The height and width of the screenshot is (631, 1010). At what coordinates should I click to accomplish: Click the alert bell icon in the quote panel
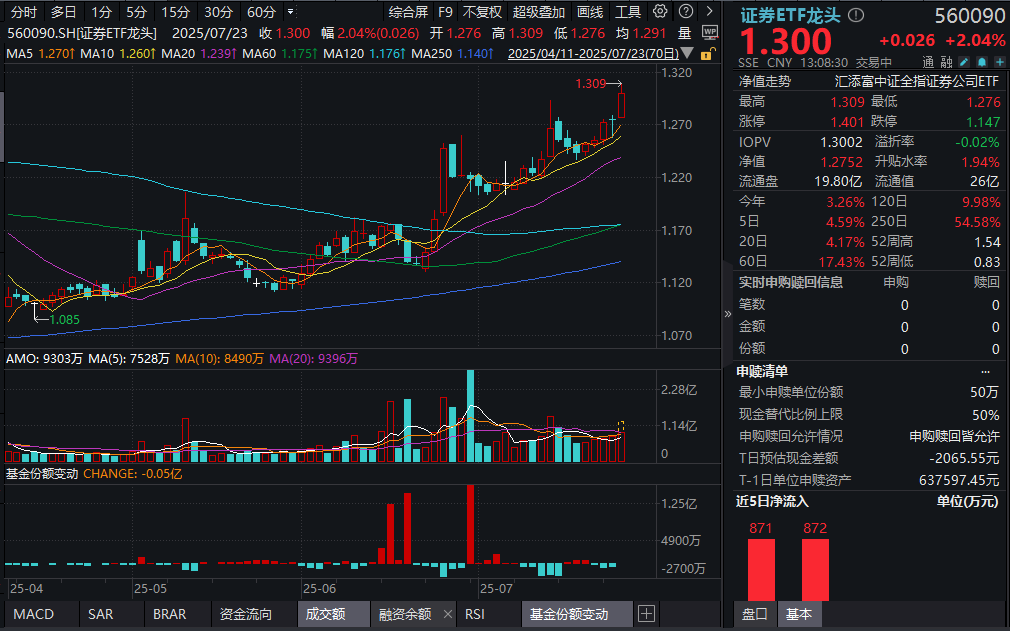pos(982,61)
